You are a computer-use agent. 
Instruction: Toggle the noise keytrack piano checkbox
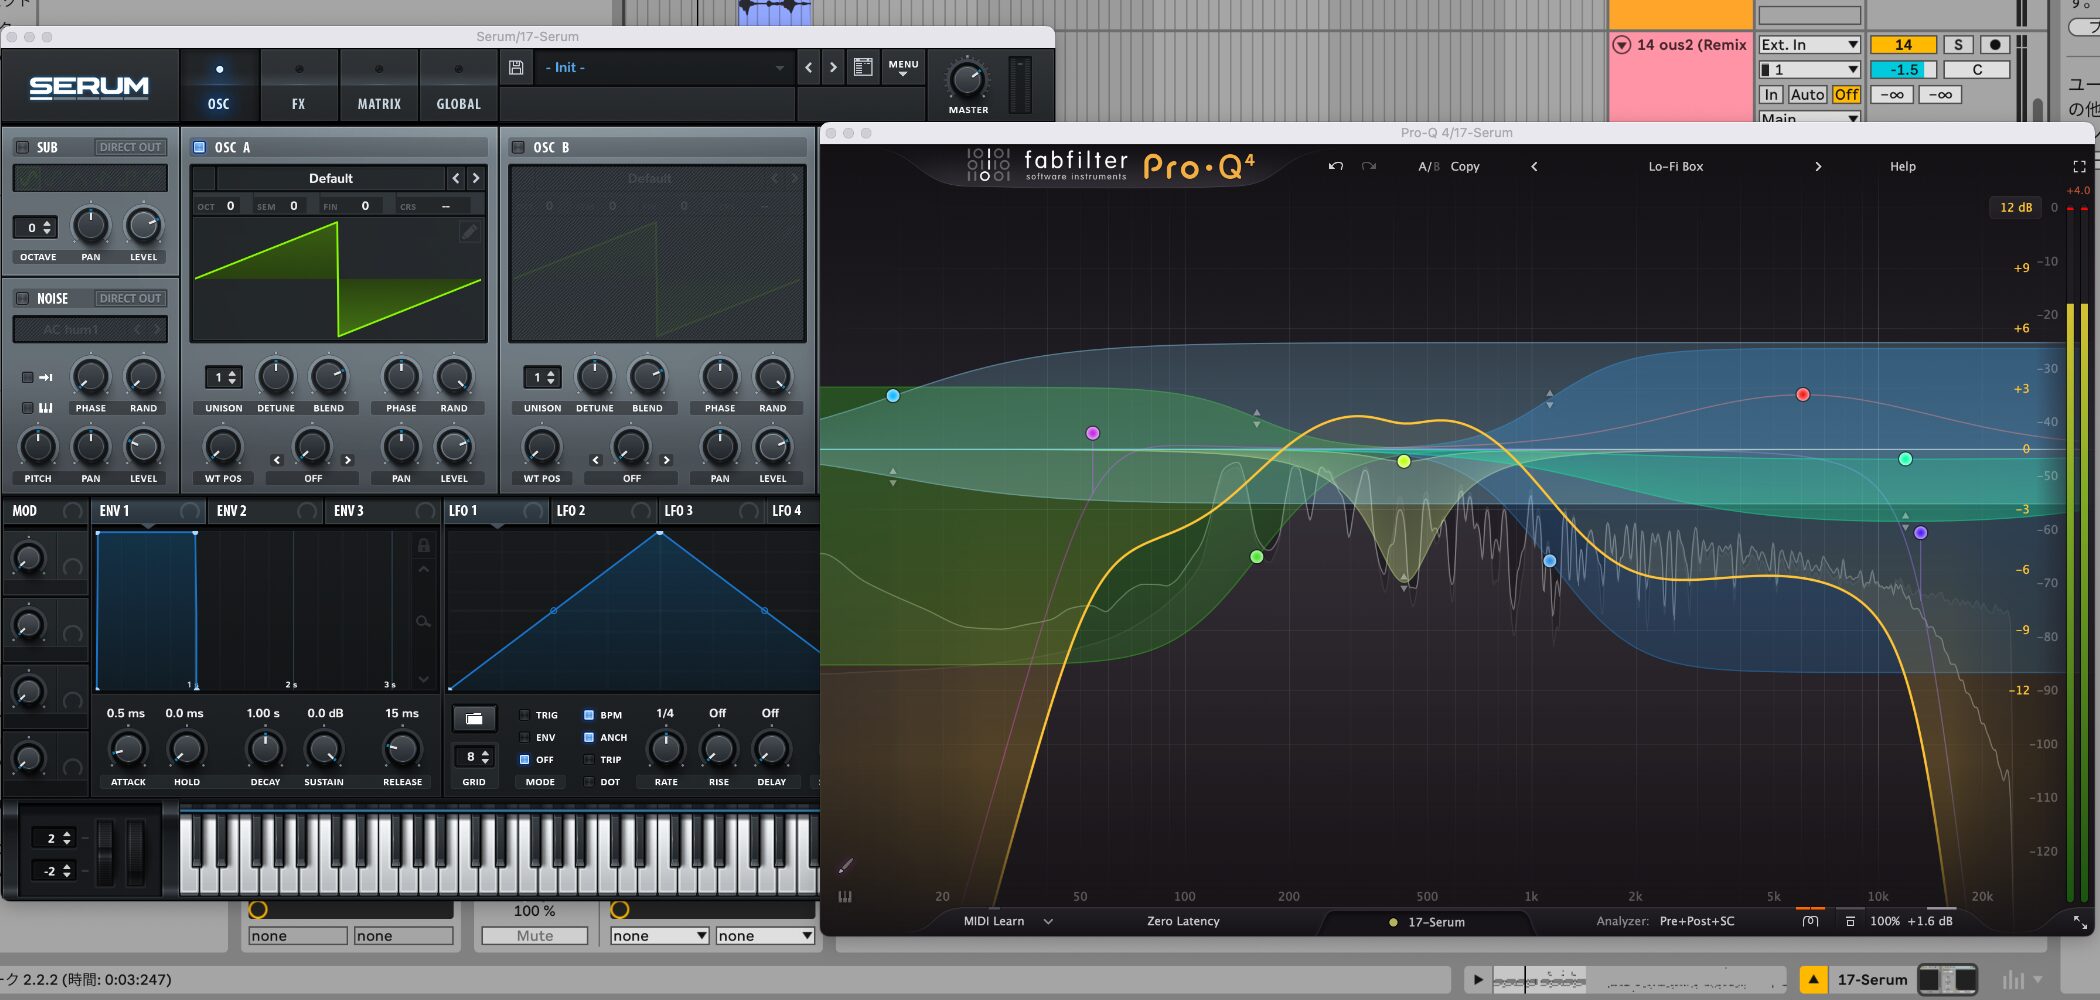click(28, 408)
